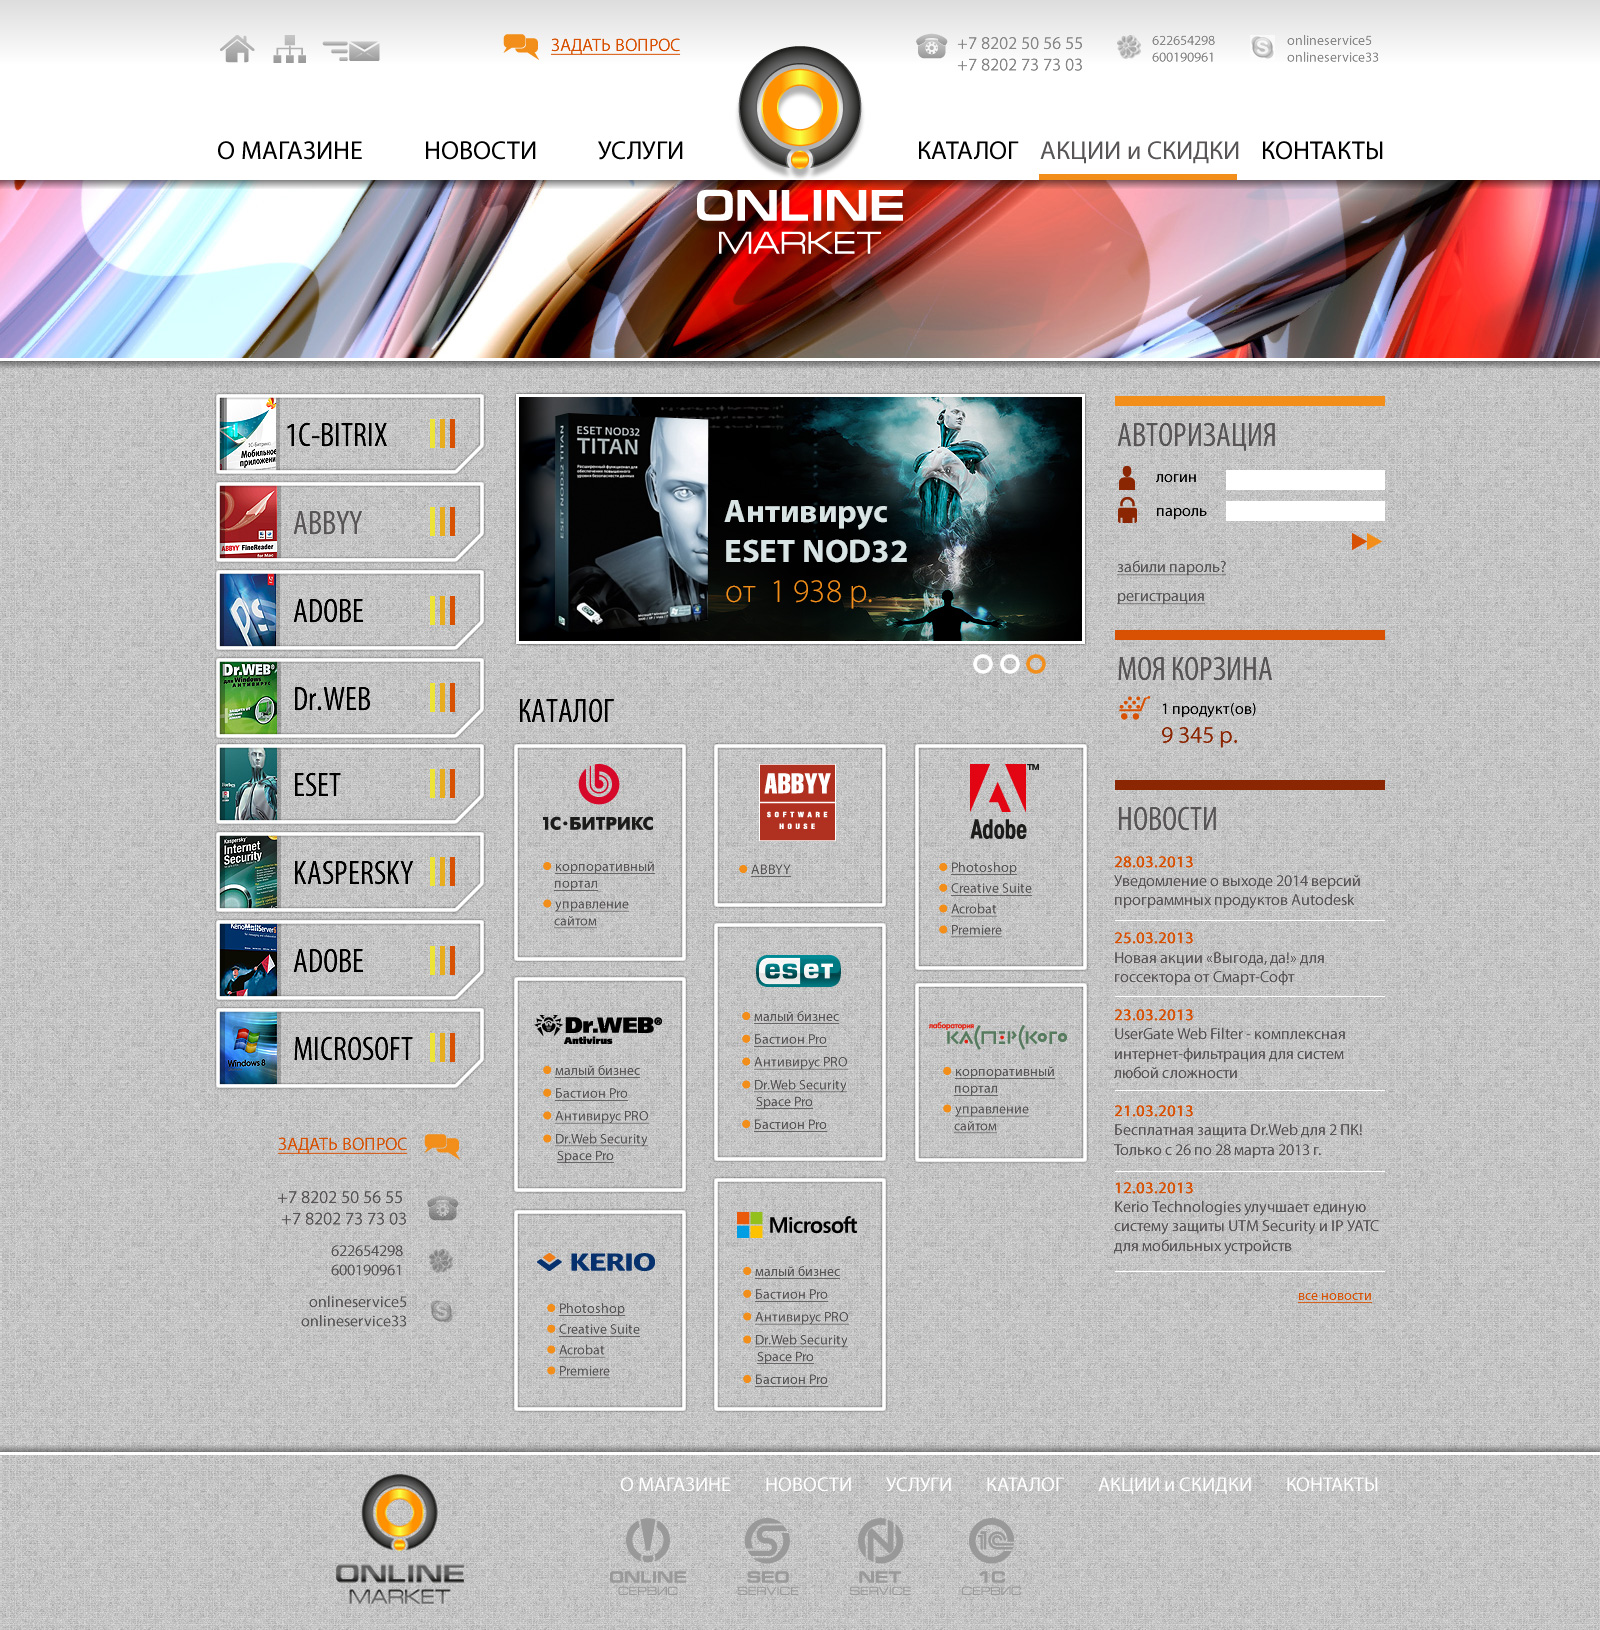Click the 1C-Битрикс logo in catalog
Viewport: 1600px width, 1630px height.
(598, 799)
